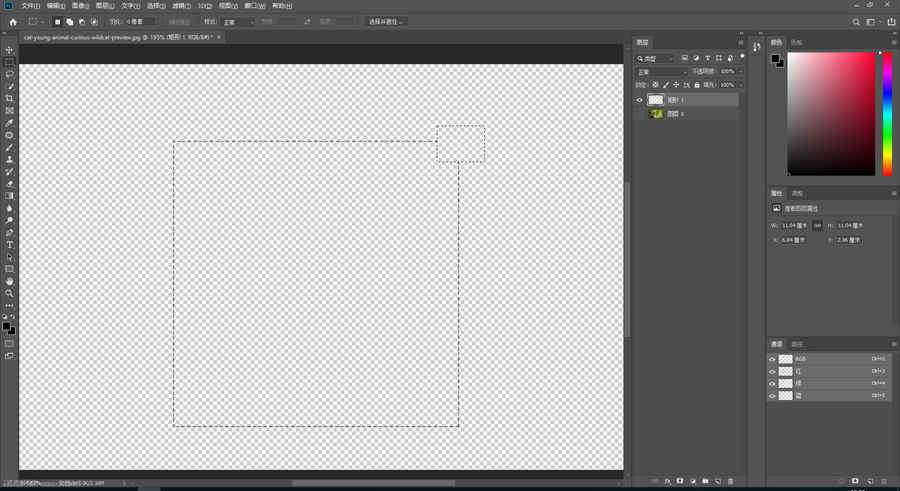Activate the Hand tool
Image resolution: width=900 pixels, height=491 pixels.
(x=10, y=281)
